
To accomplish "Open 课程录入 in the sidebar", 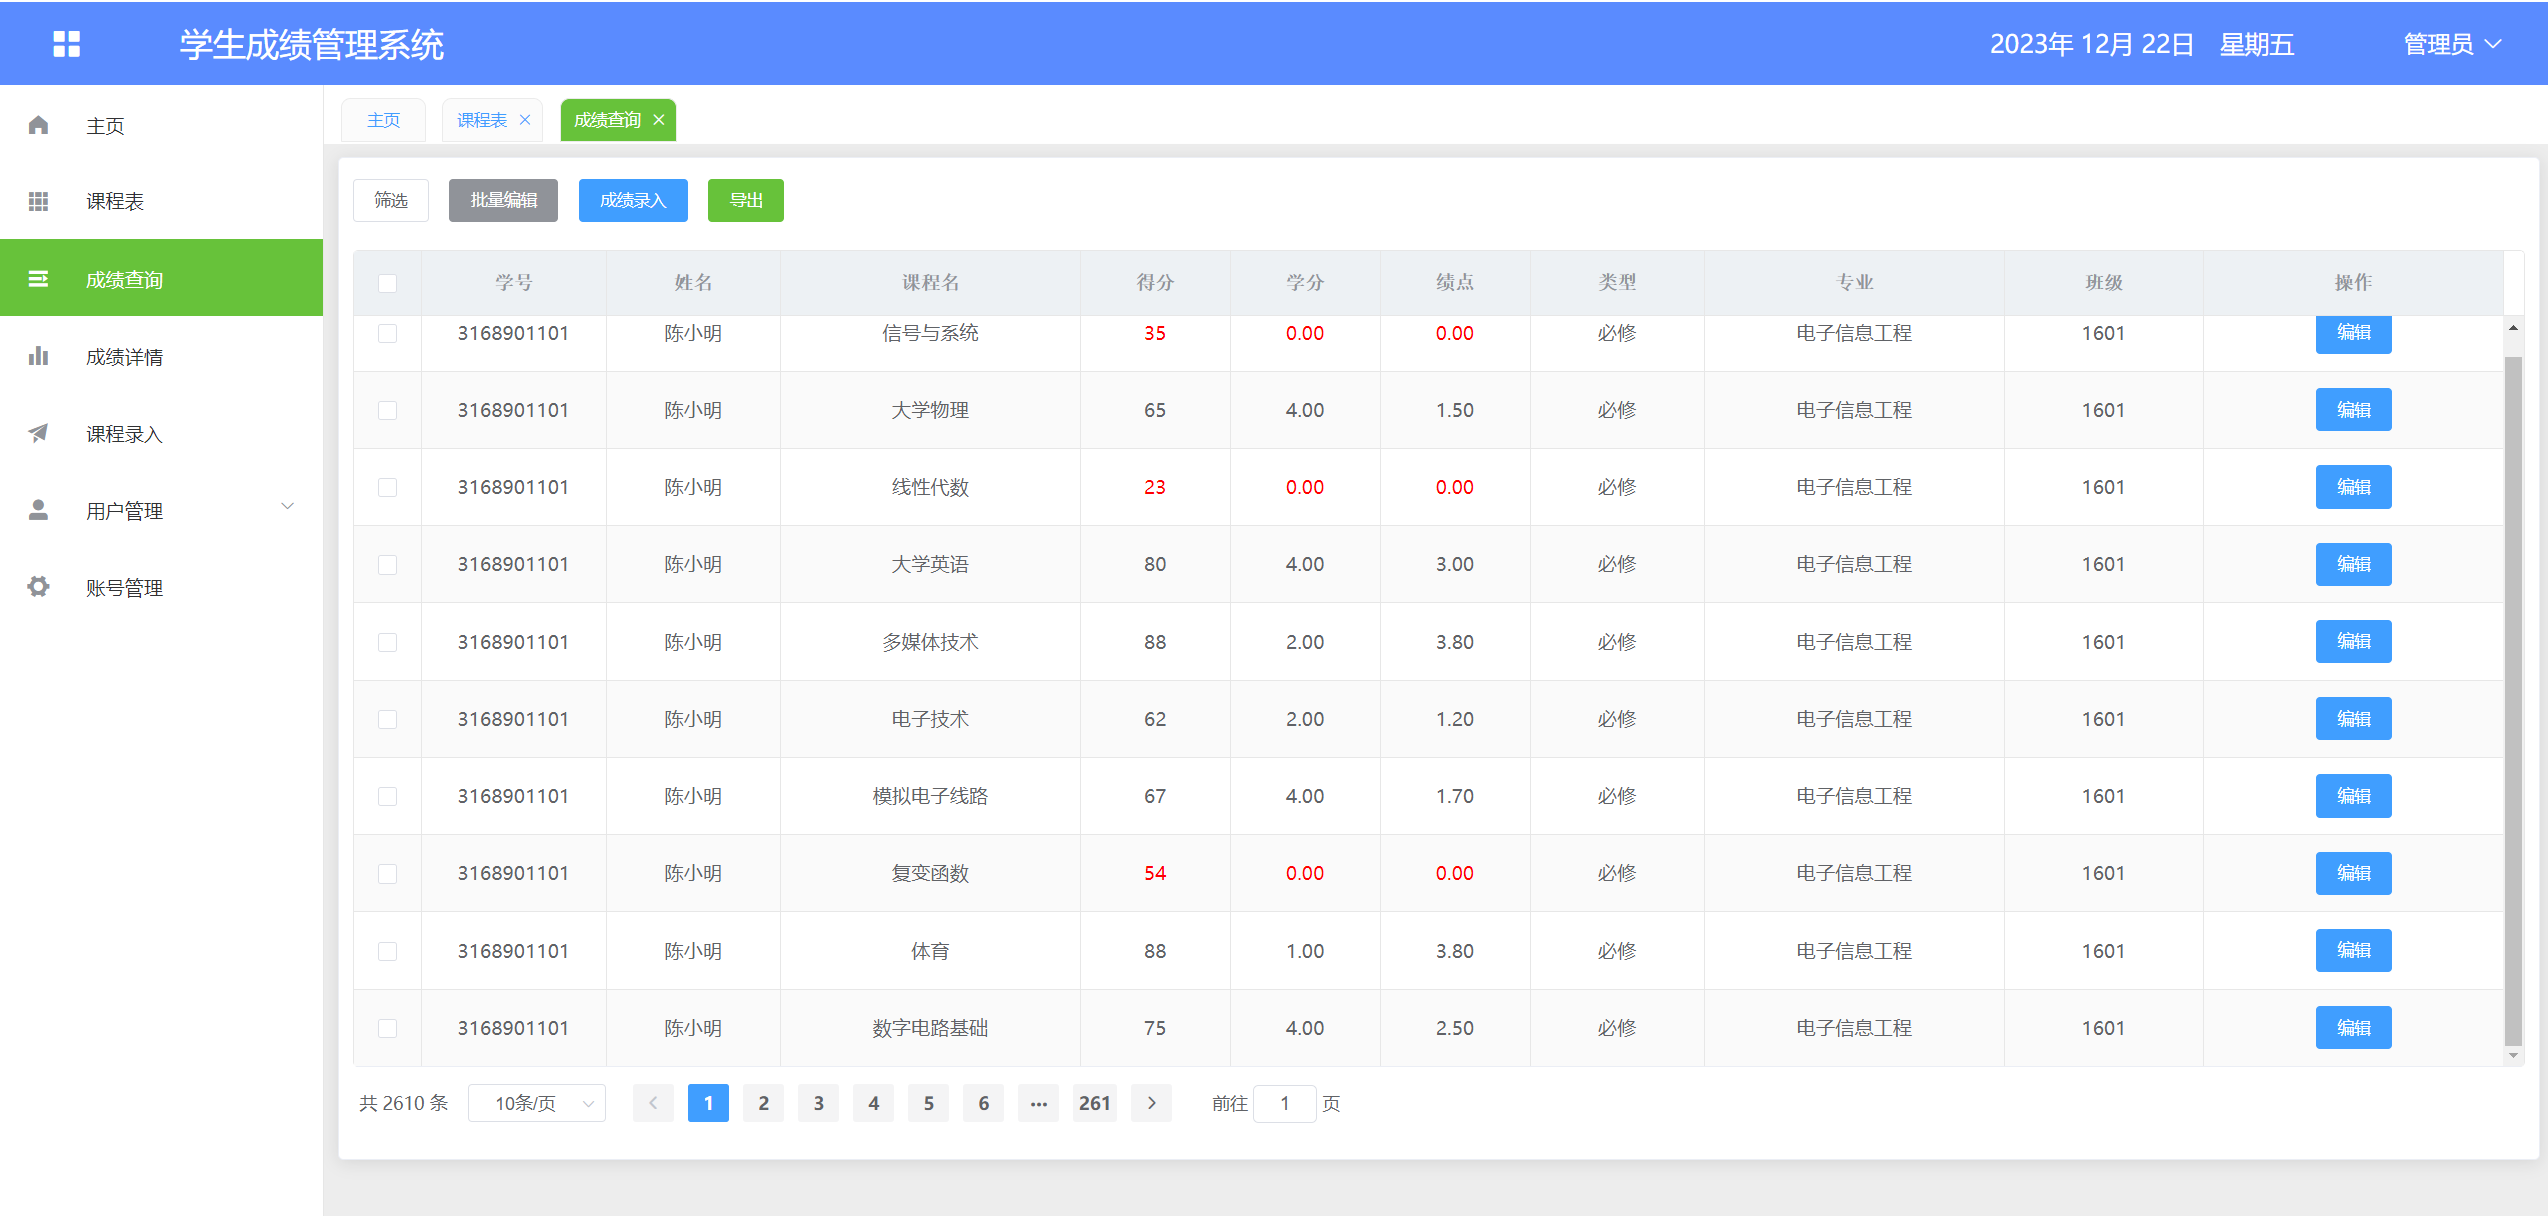I will [161, 433].
